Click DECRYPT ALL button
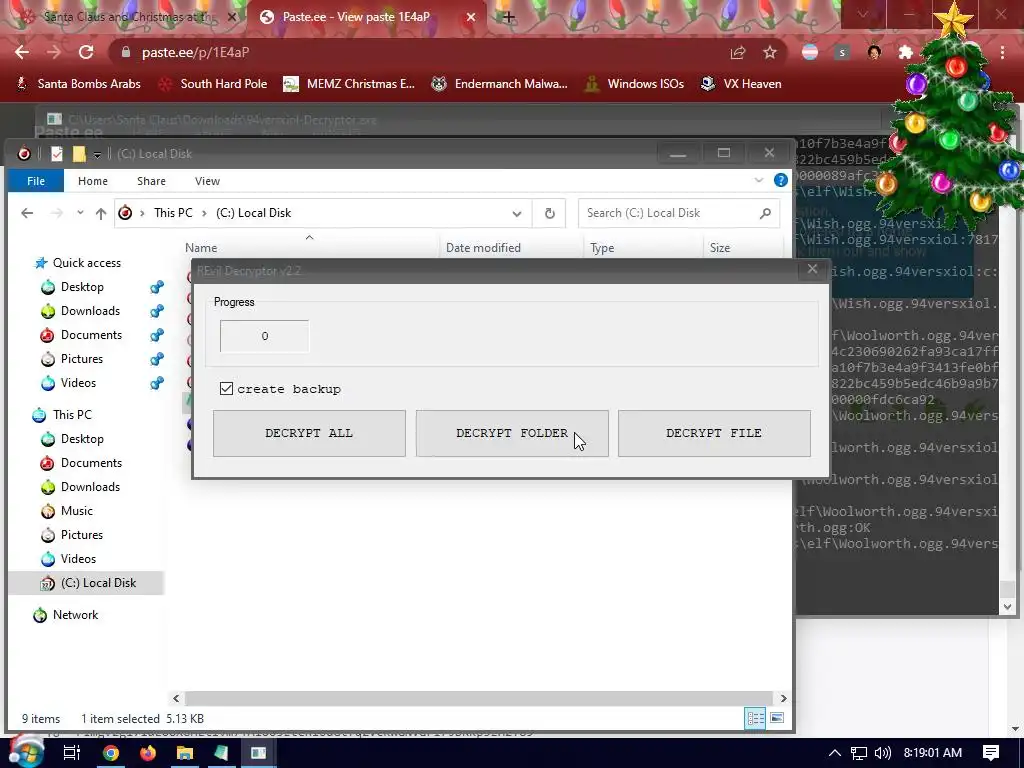This screenshot has height=768, width=1024. (309, 433)
